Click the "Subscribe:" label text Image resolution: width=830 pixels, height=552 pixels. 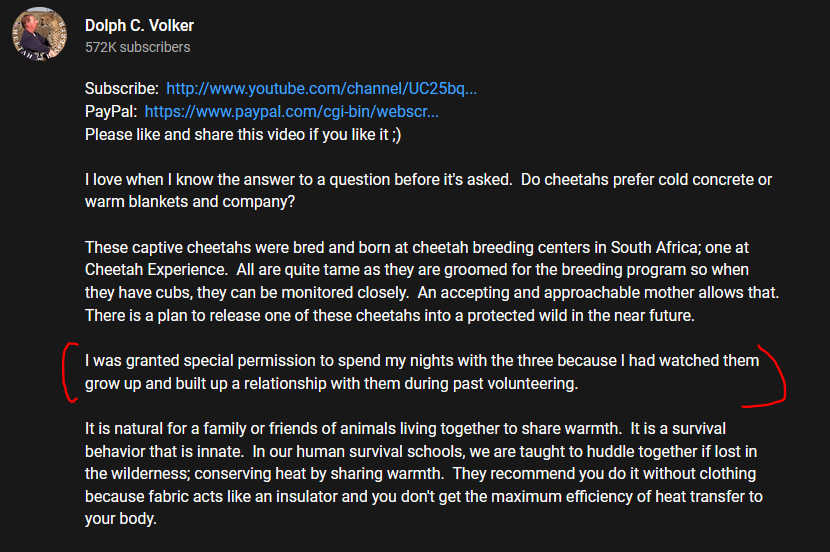121,88
